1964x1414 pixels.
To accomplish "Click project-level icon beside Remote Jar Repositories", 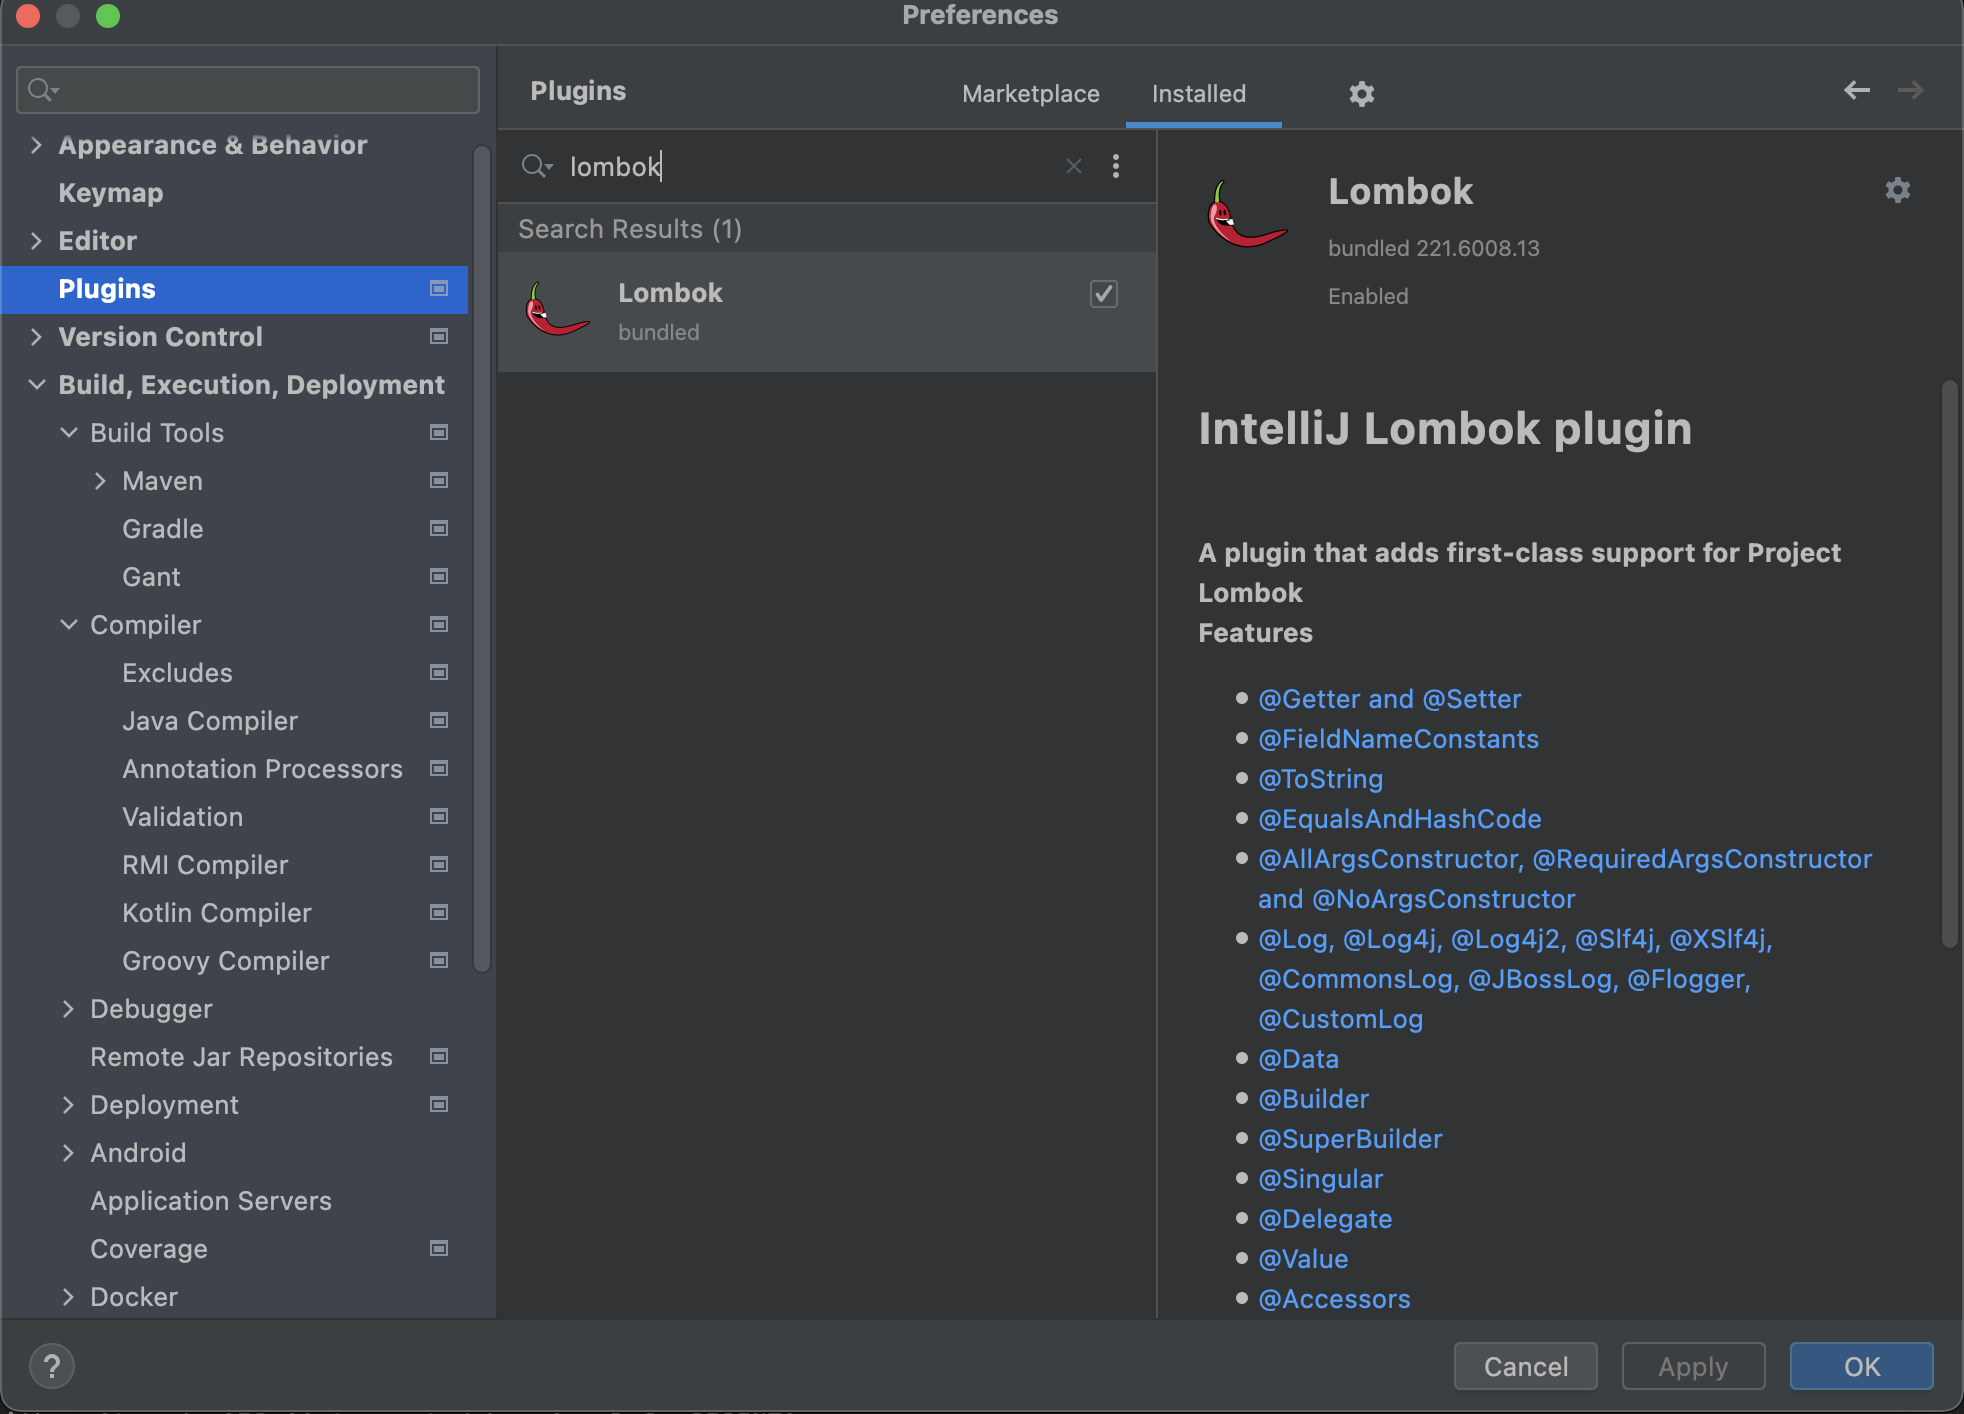I will pos(438,1057).
